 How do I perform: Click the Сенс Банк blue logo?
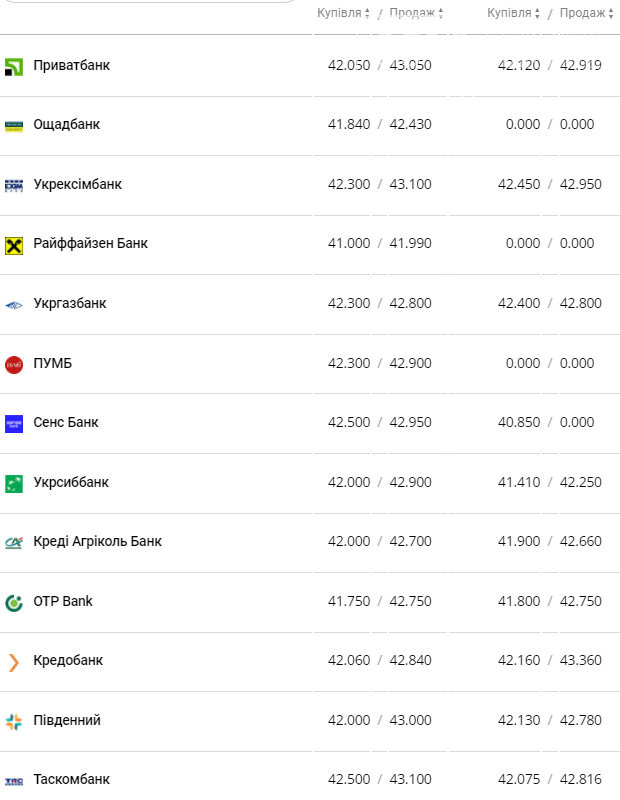point(14,423)
